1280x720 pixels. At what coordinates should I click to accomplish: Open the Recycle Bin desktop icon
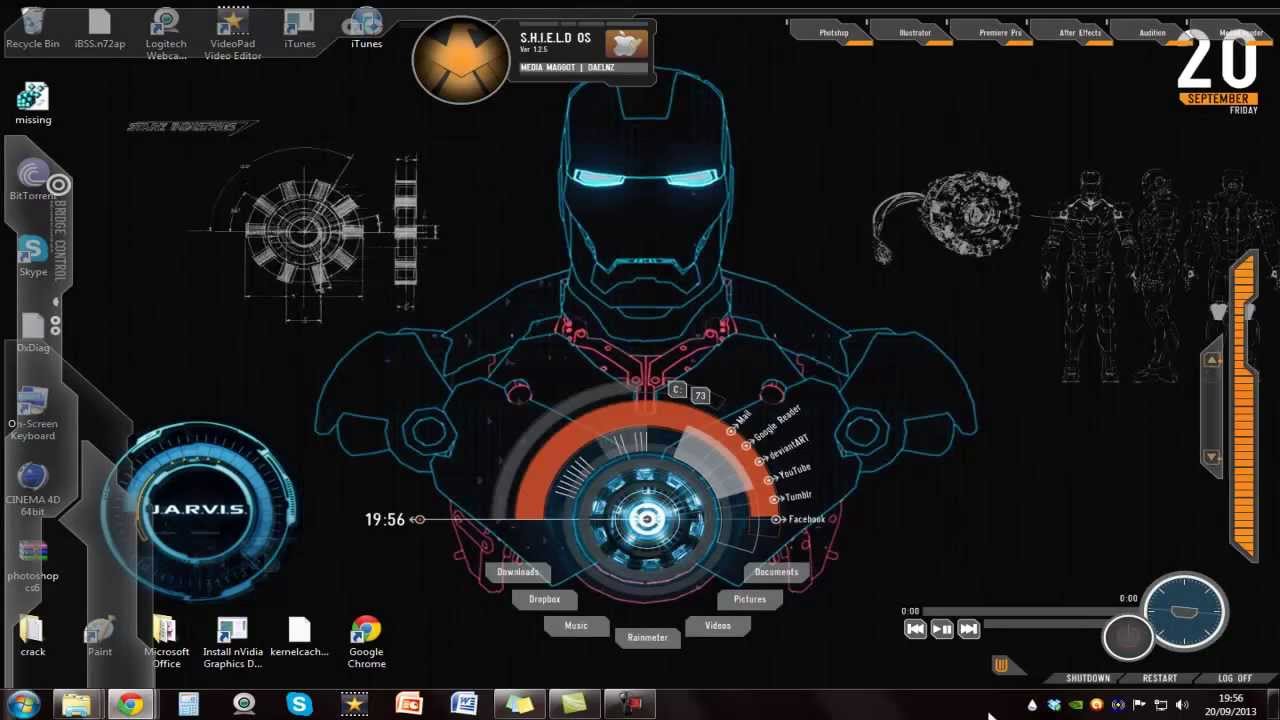tap(33, 28)
